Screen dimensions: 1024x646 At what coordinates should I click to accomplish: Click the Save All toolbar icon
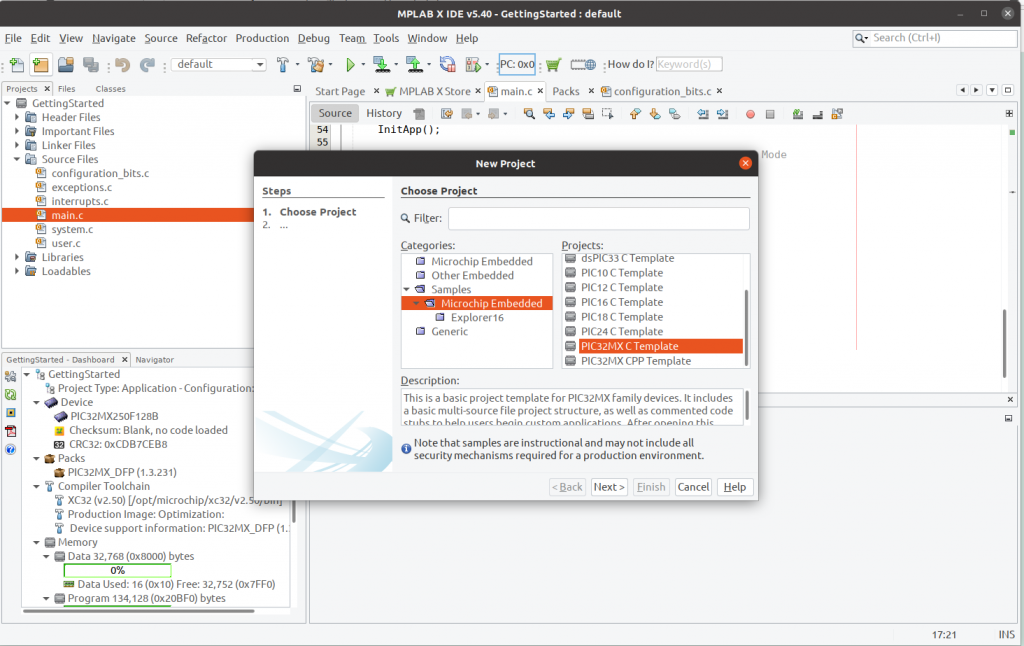click(x=91, y=65)
